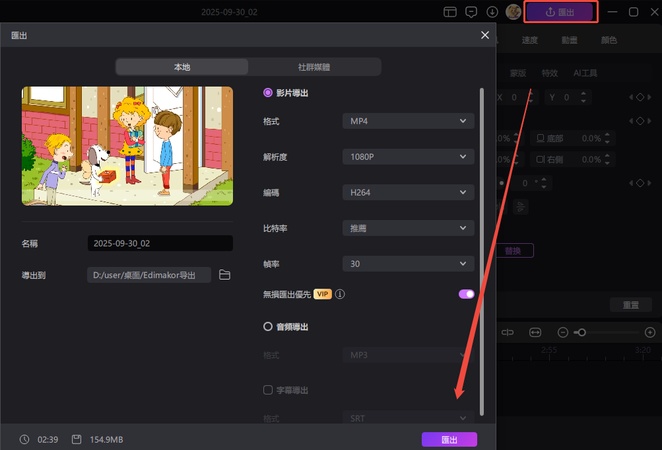Open the 幀率 30 dropdown

click(x=408, y=264)
